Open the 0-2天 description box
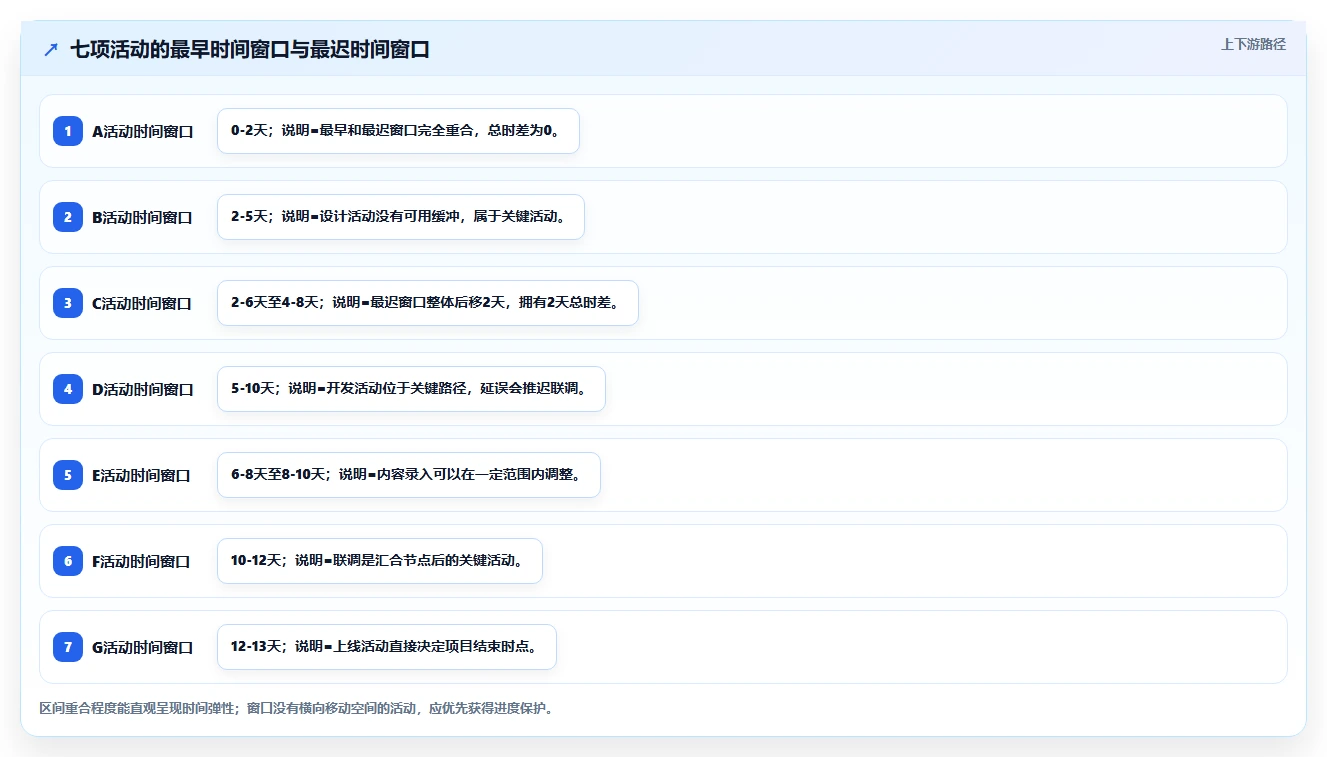The height and width of the screenshot is (757, 1327). (398, 131)
